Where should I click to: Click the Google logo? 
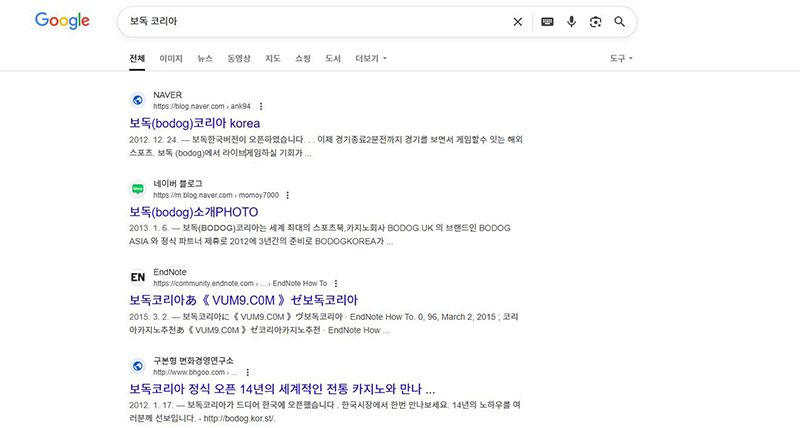click(62, 21)
